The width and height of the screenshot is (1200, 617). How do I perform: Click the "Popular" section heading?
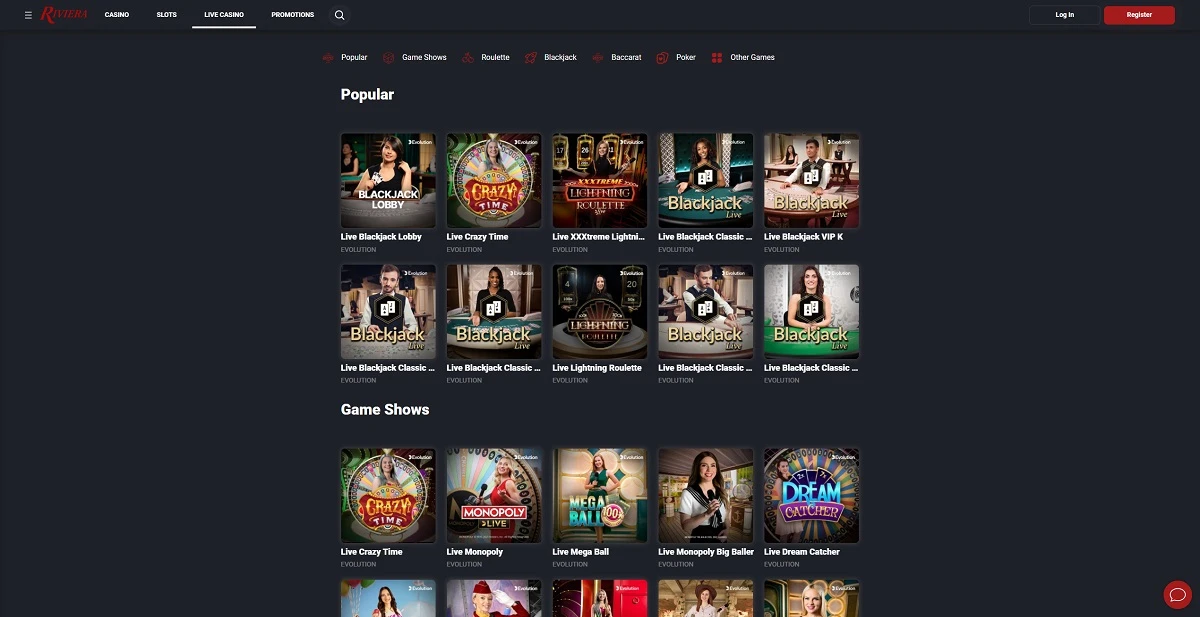coord(367,95)
